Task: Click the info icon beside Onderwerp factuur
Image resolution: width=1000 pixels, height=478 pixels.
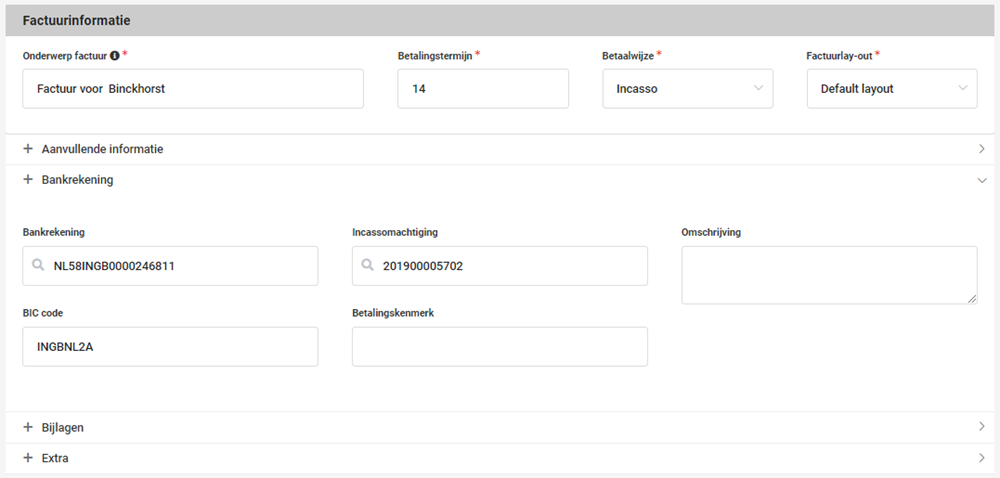Action: pyautogui.click(x=115, y=55)
